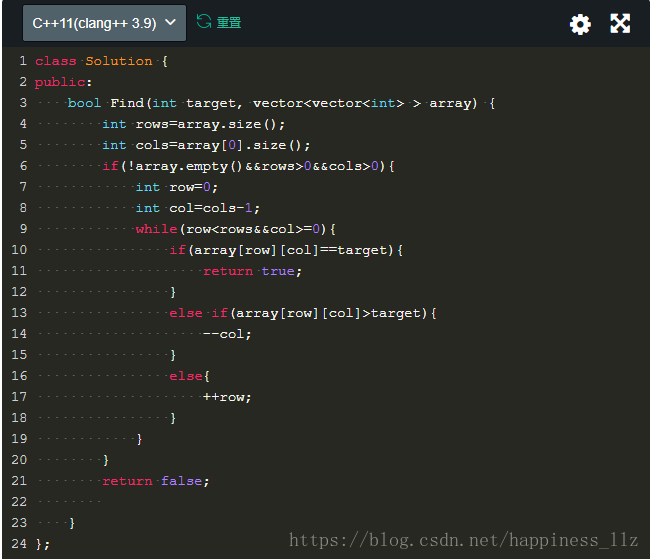The height and width of the screenshot is (560, 650).
Task: Click the 'else if(array[row][col]>target){' line
Action: pos(303,313)
